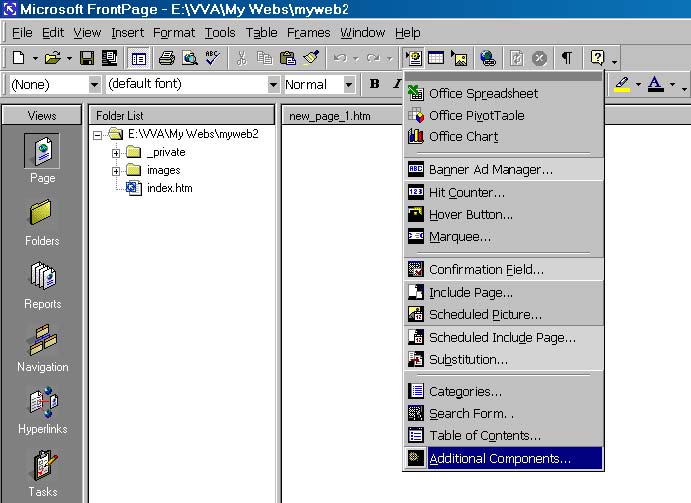Viewport: 691px width, 503px height.
Task: Click the Stop toolbar icon
Action: tap(539, 58)
